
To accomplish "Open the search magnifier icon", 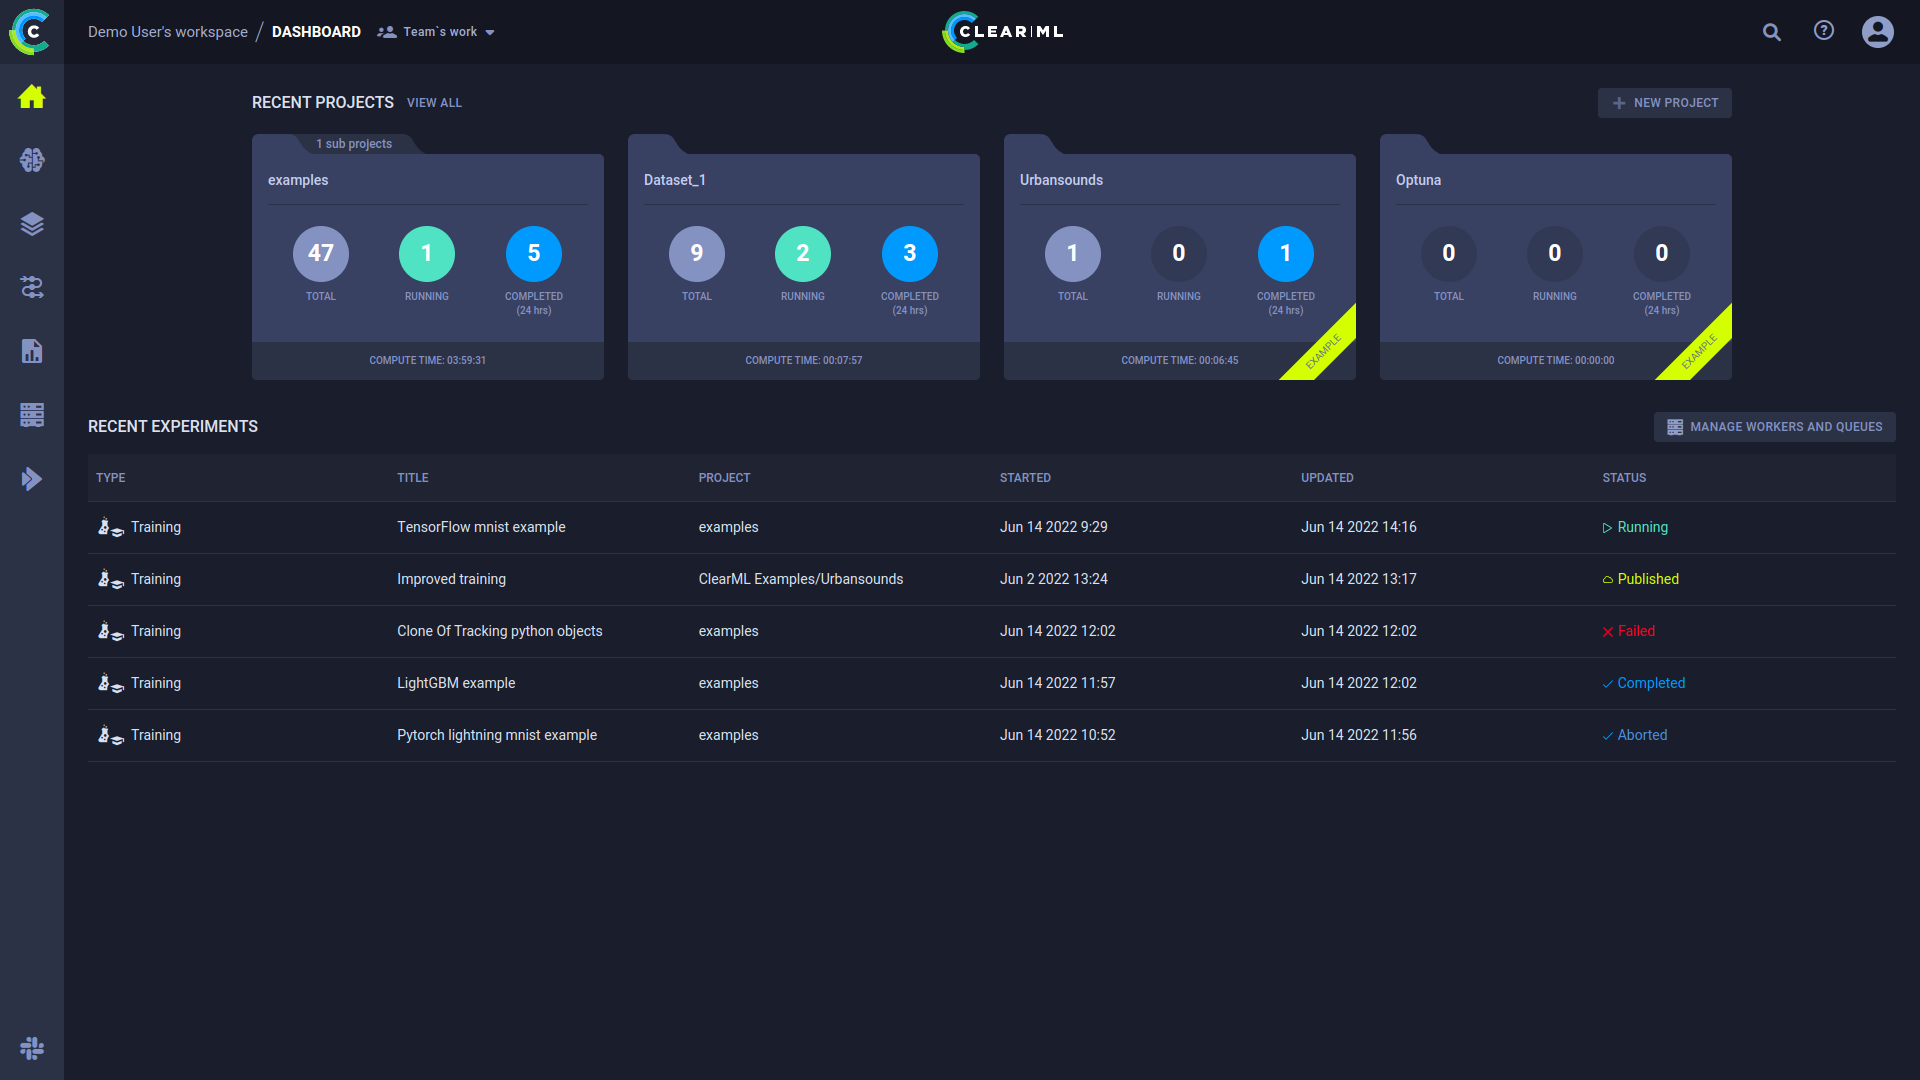I will (x=1771, y=32).
